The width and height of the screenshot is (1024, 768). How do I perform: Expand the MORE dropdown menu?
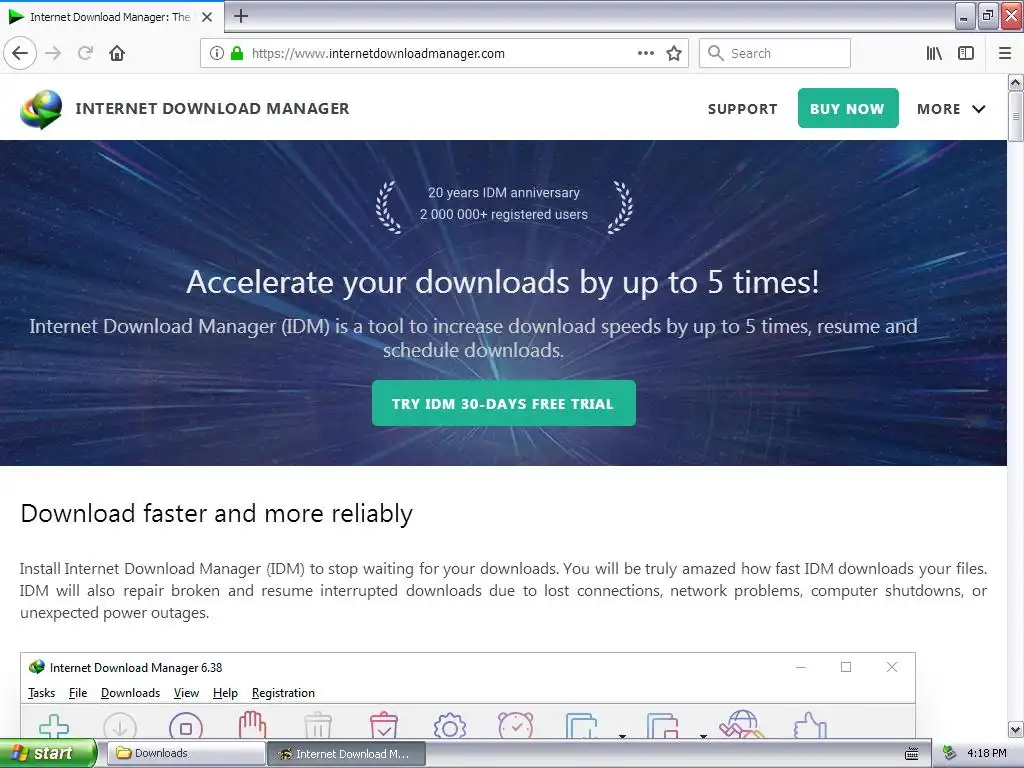tap(951, 109)
